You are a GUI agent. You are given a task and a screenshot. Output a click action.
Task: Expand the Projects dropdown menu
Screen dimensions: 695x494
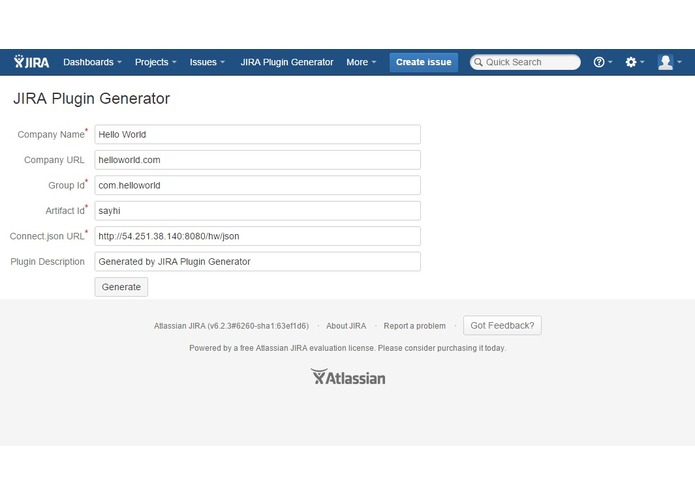[156, 62]
